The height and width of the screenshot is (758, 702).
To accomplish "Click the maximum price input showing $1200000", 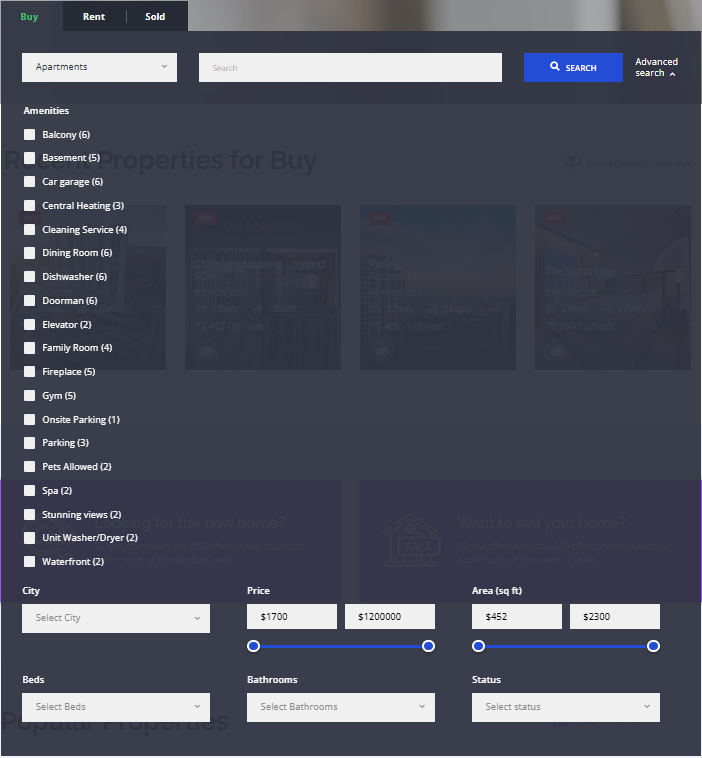I will pos(390,617).
